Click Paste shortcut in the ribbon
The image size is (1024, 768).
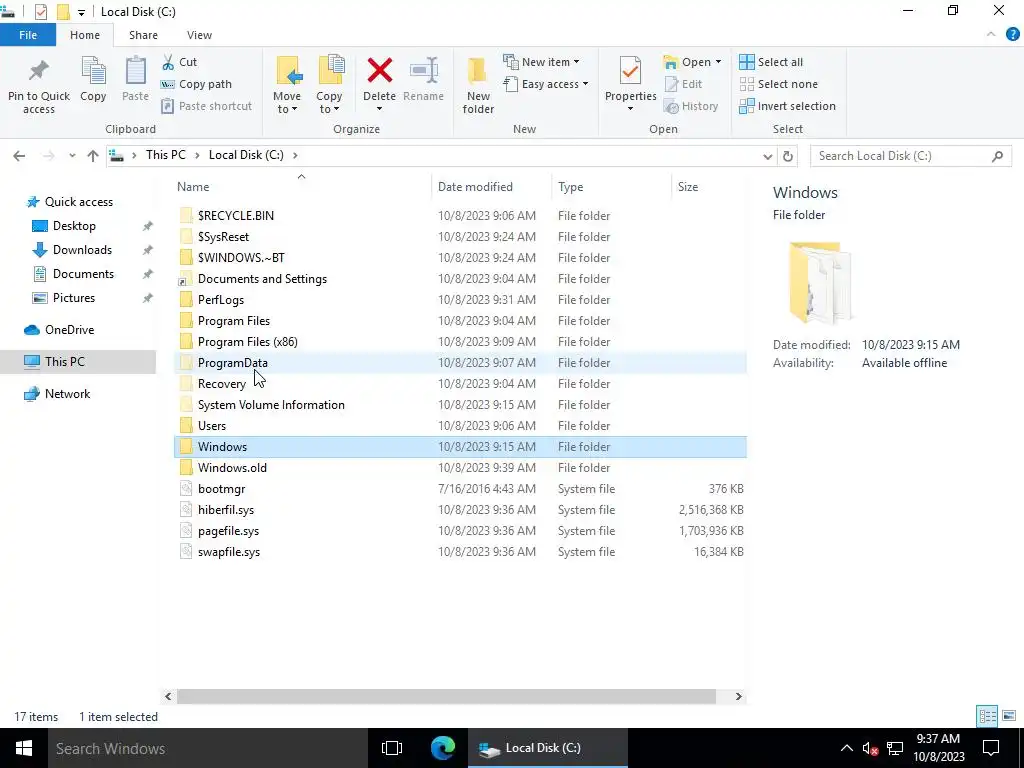206,106
